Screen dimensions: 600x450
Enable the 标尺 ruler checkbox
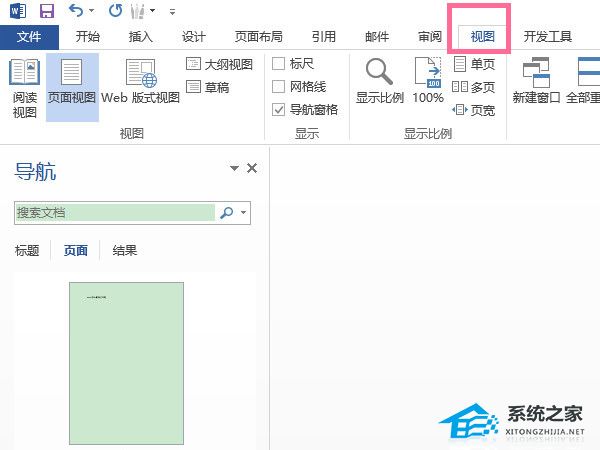pyautogui.click(x=278, y=64)
